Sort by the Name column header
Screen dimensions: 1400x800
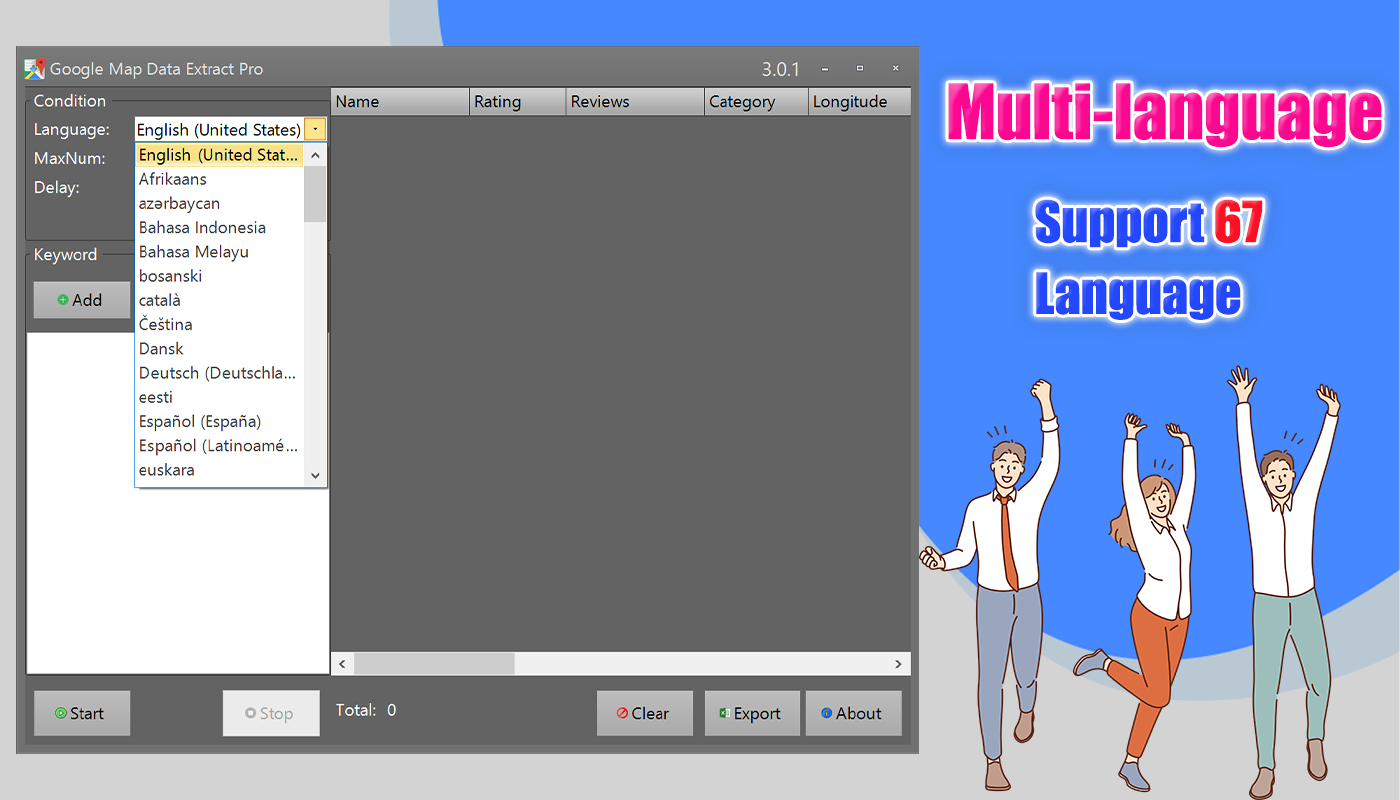pyautogui.click(x=400, y=102)
